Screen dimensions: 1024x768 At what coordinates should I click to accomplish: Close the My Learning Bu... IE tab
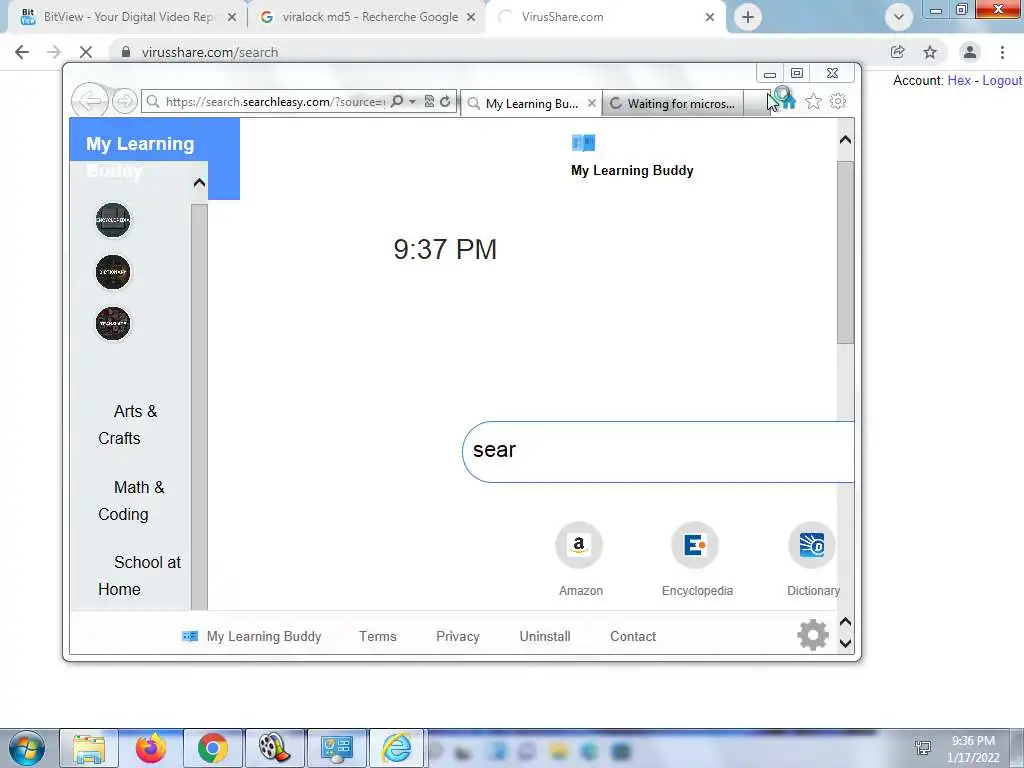592,103
